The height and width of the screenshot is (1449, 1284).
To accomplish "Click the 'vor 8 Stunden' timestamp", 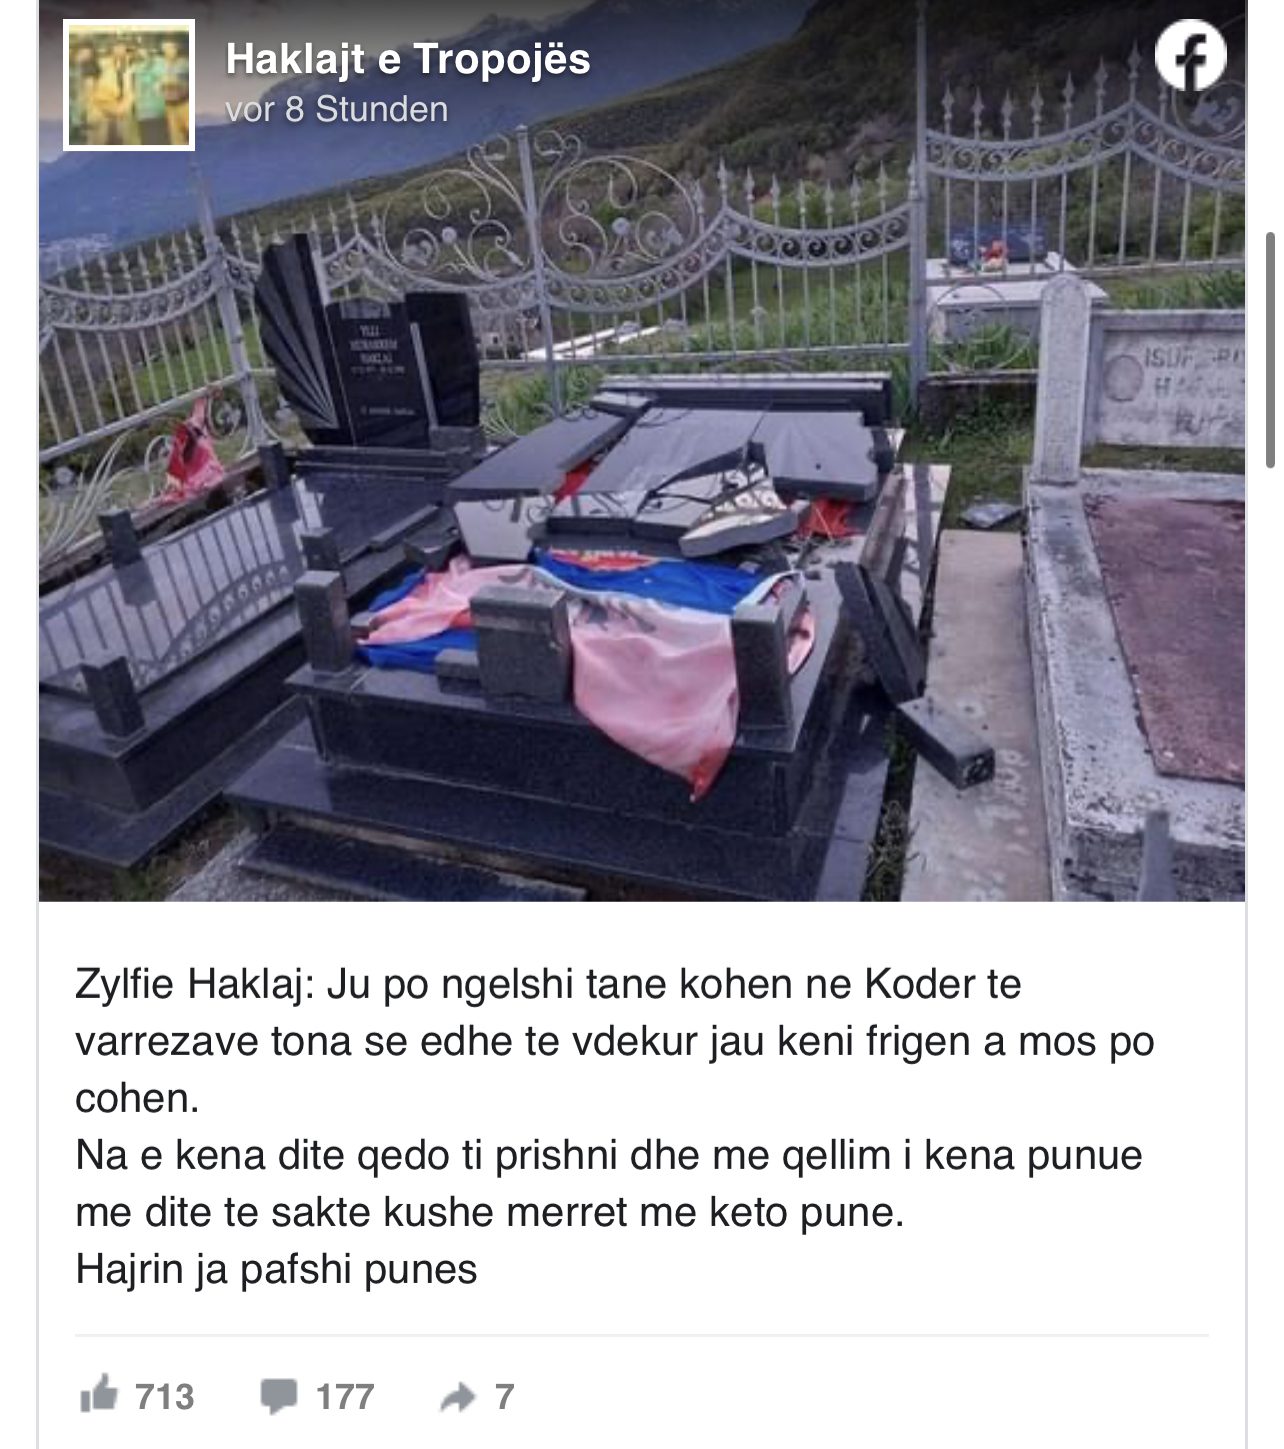I will pos(336,109).
